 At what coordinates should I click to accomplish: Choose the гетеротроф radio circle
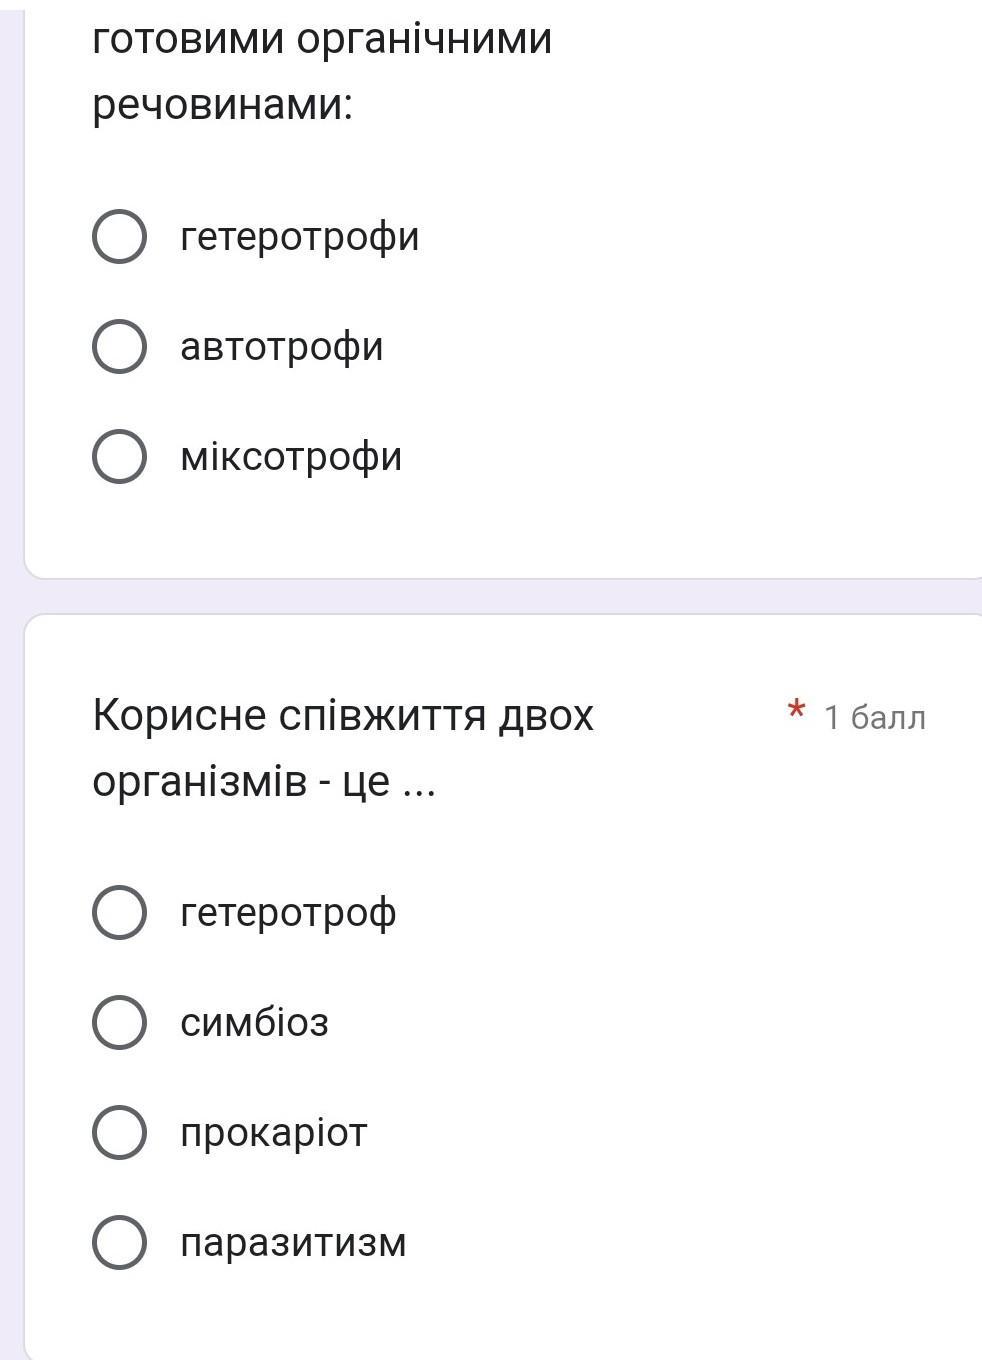(120, 913)
